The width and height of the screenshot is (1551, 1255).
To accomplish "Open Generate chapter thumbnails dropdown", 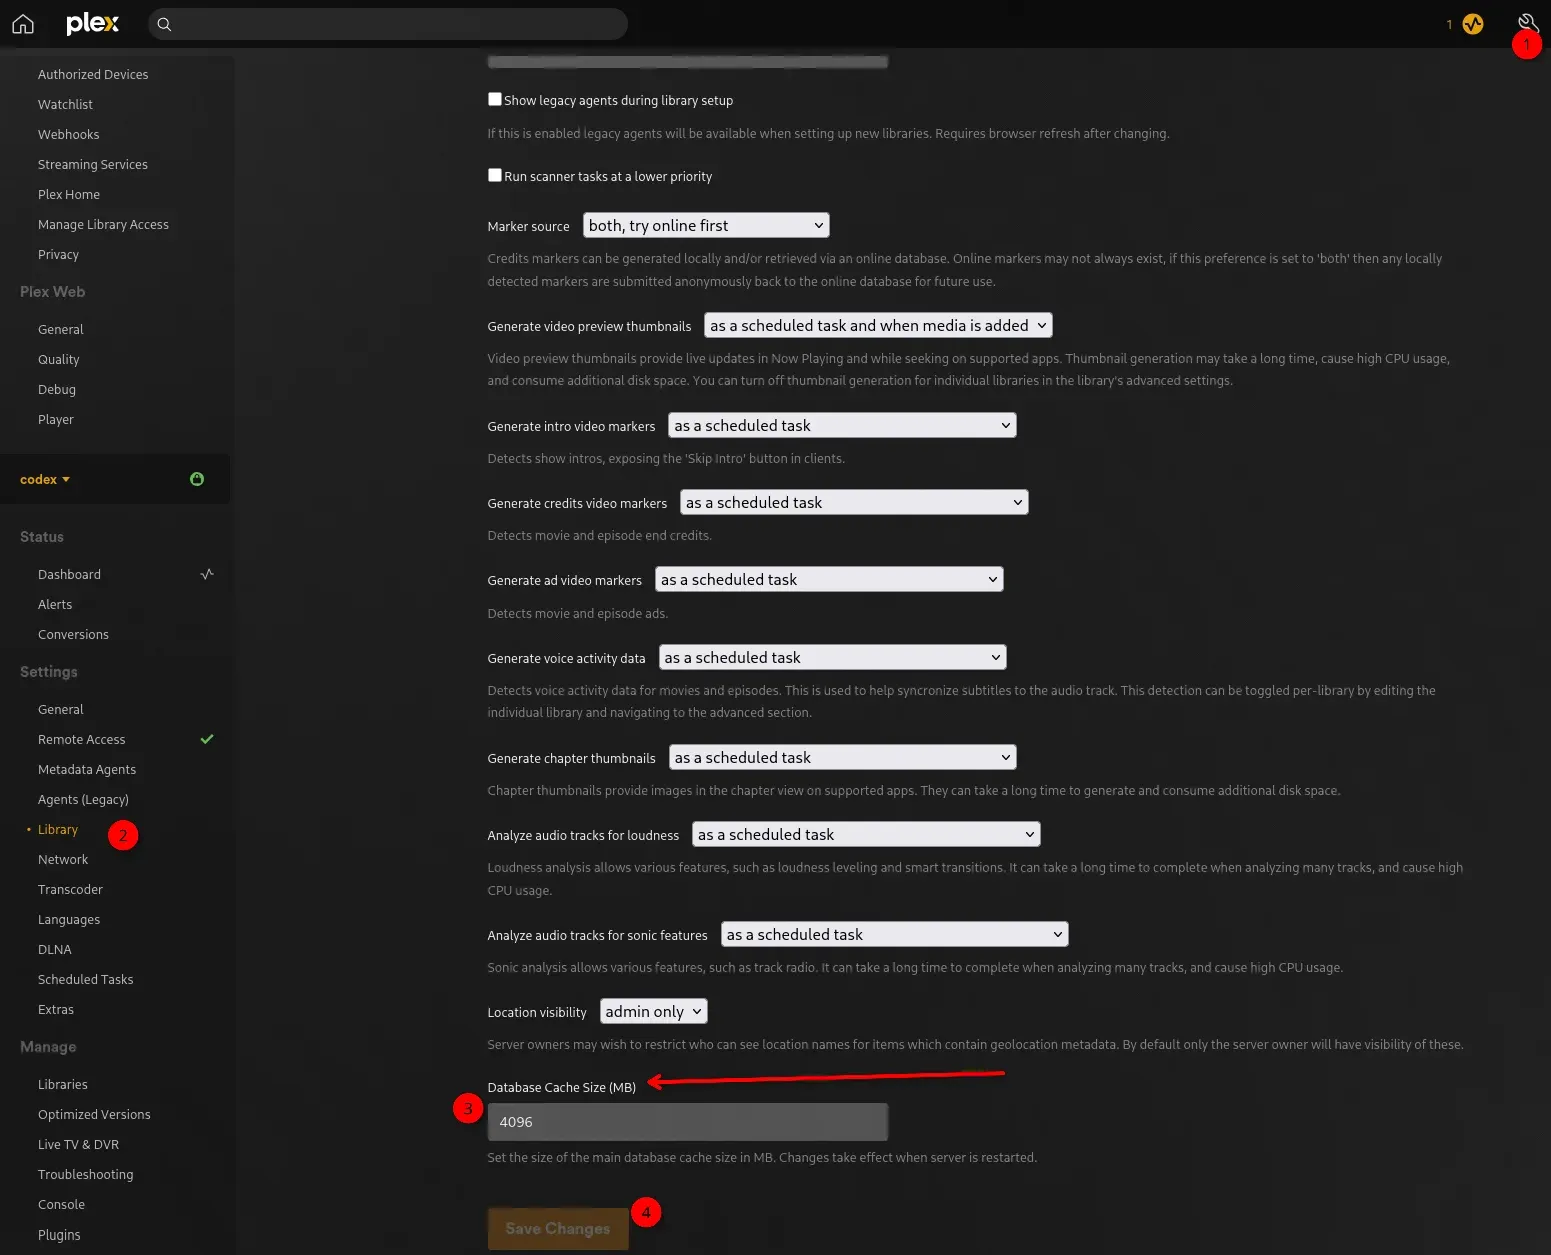I will [842, 757].
